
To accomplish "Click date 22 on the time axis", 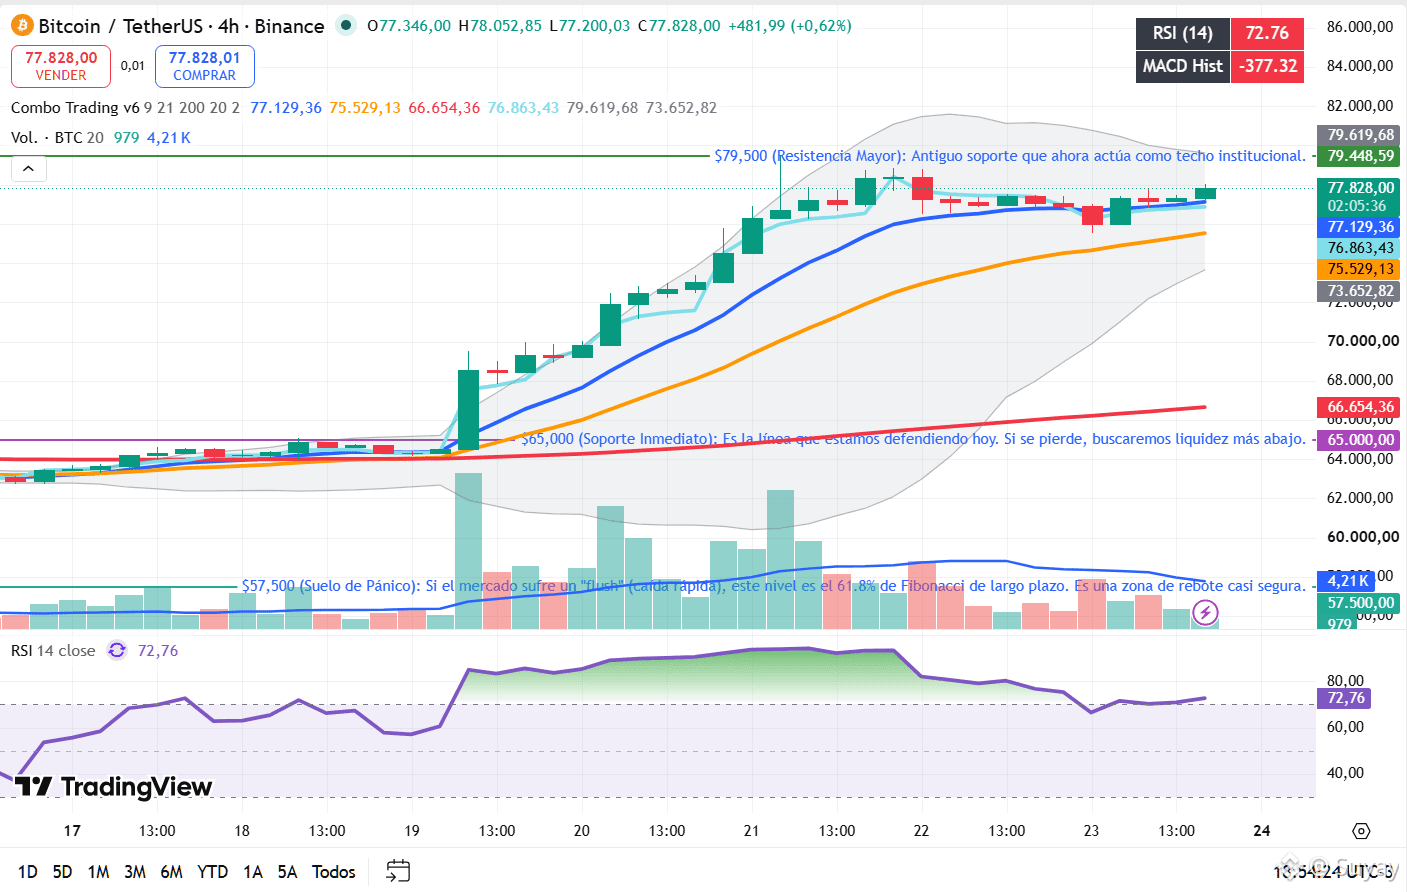I will (x=921, y=831).
